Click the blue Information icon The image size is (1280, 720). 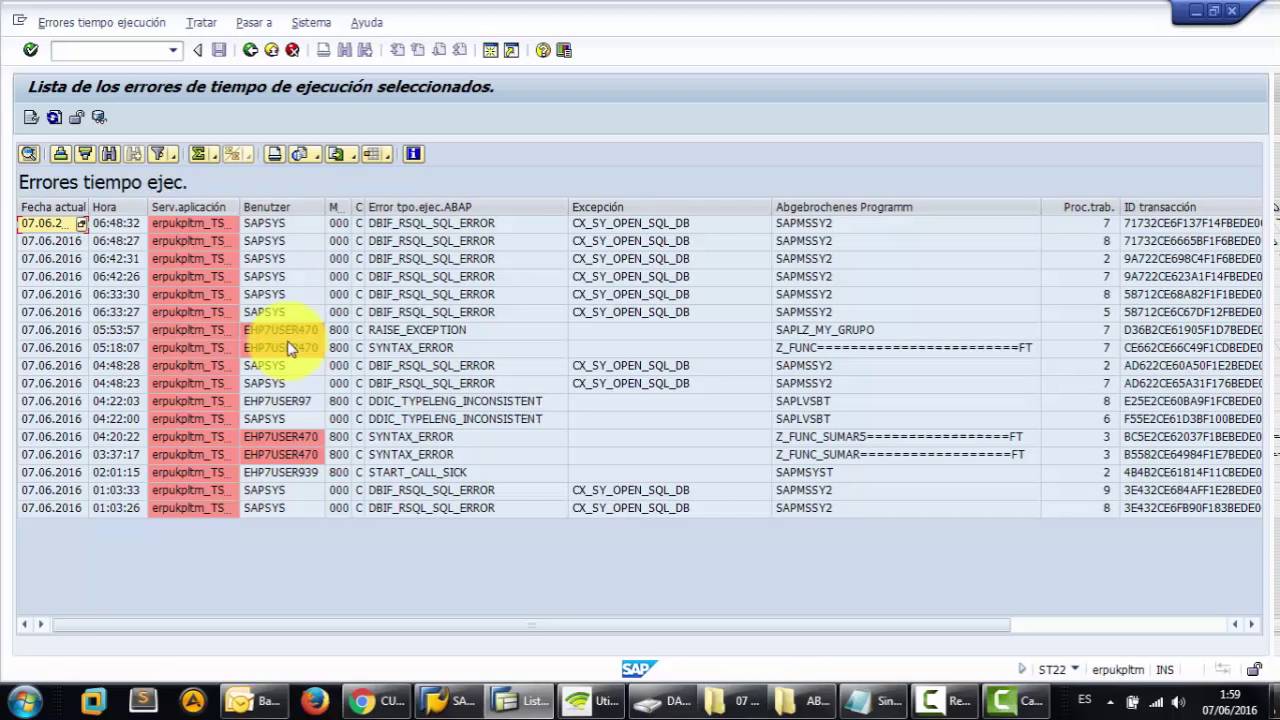(x=413, y=154)
